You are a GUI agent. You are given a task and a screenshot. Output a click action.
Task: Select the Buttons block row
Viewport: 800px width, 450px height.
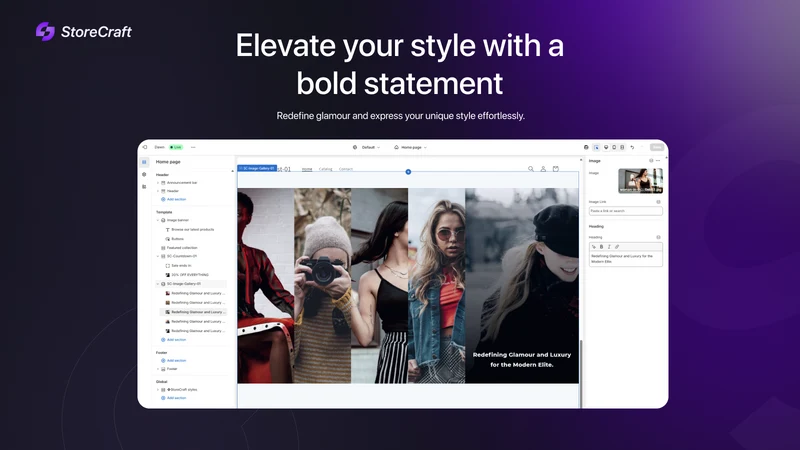[193, 239]
